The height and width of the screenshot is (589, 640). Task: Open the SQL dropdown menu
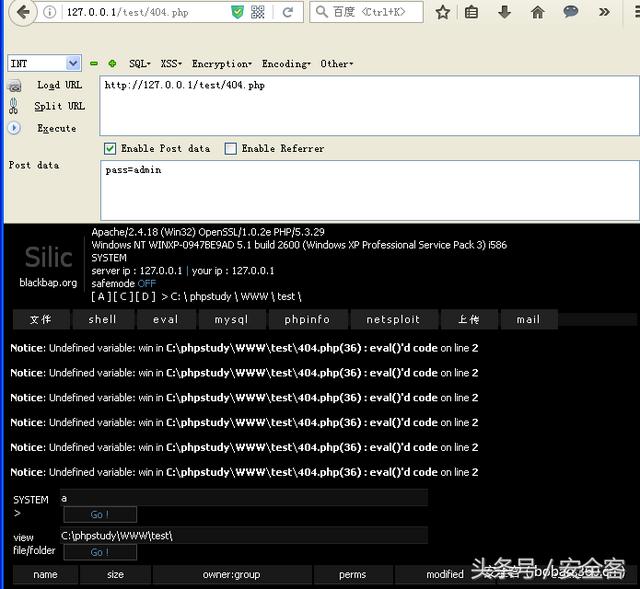(140, 64)
